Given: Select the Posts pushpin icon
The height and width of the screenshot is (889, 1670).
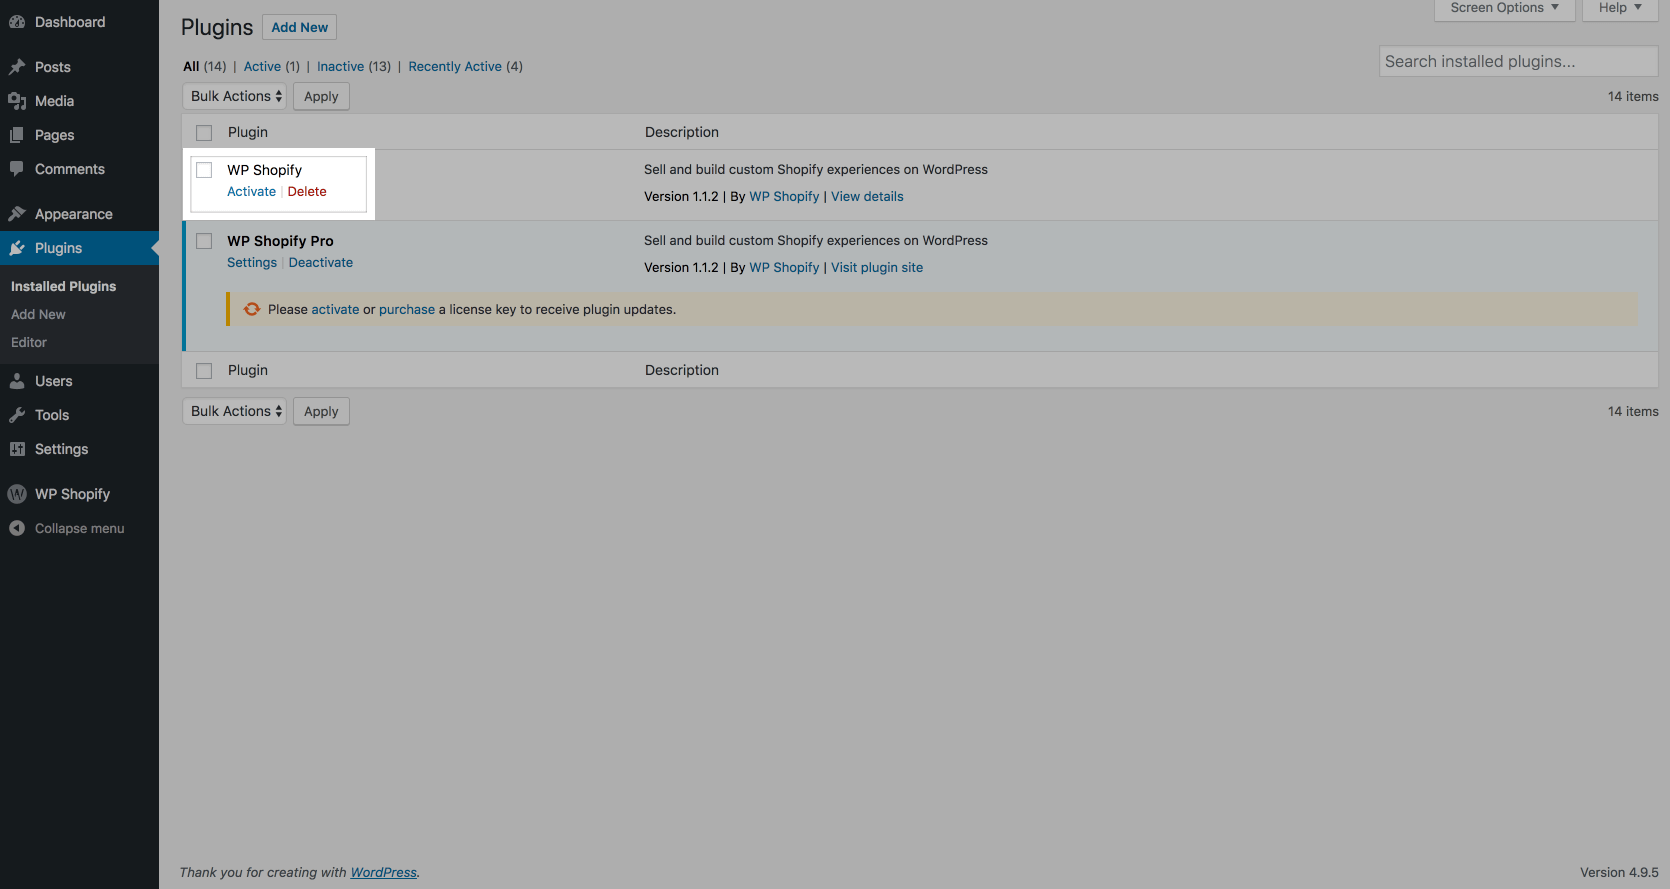Looking at the screenshot, I should coord(17,67).
